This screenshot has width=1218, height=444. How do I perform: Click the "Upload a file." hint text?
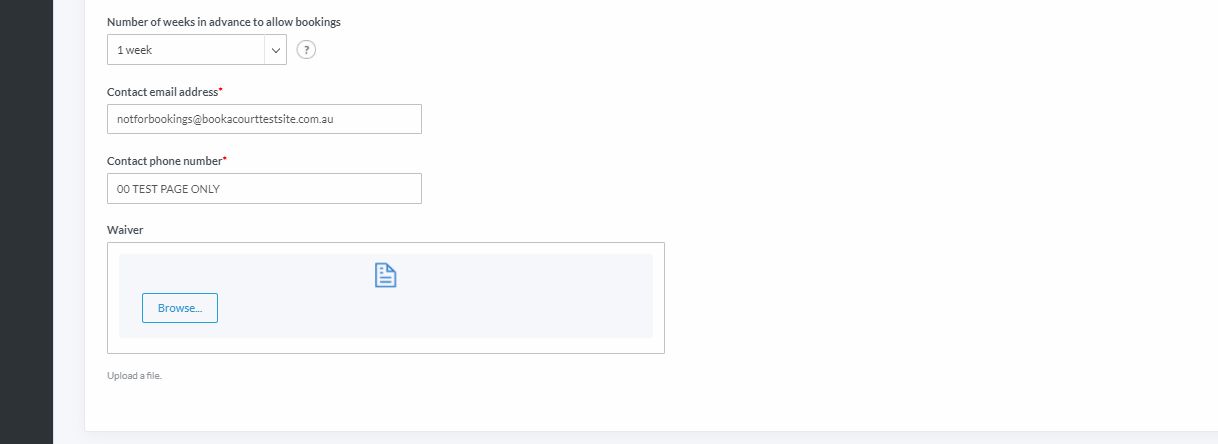[134, 376]
